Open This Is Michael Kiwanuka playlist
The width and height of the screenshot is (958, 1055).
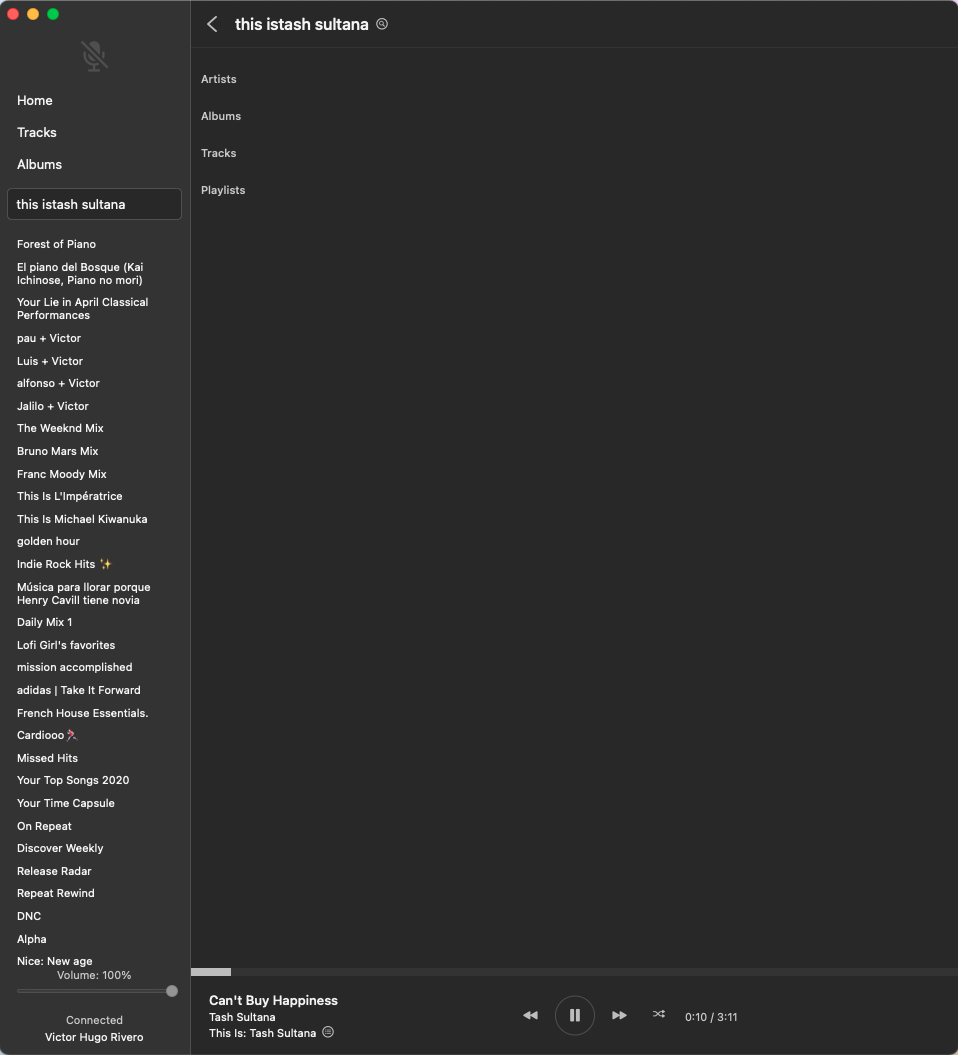point(82,519)
